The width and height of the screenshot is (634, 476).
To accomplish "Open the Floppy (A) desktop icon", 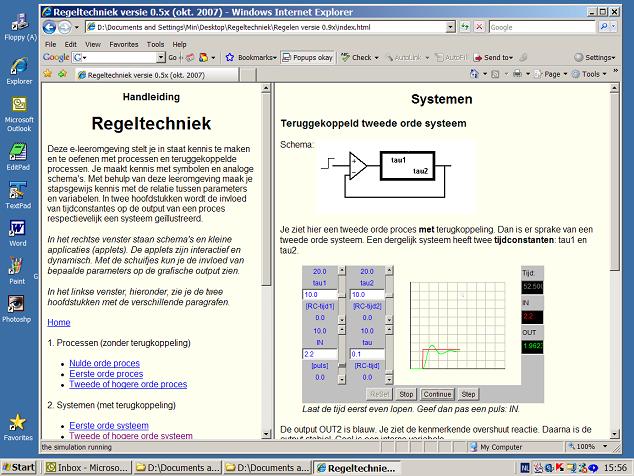I will pyautogui.click(x=19, y=27).
